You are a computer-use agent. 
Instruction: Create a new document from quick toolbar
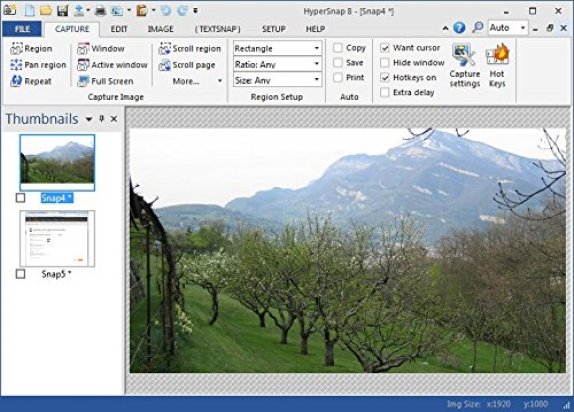(x=30, y=10)
